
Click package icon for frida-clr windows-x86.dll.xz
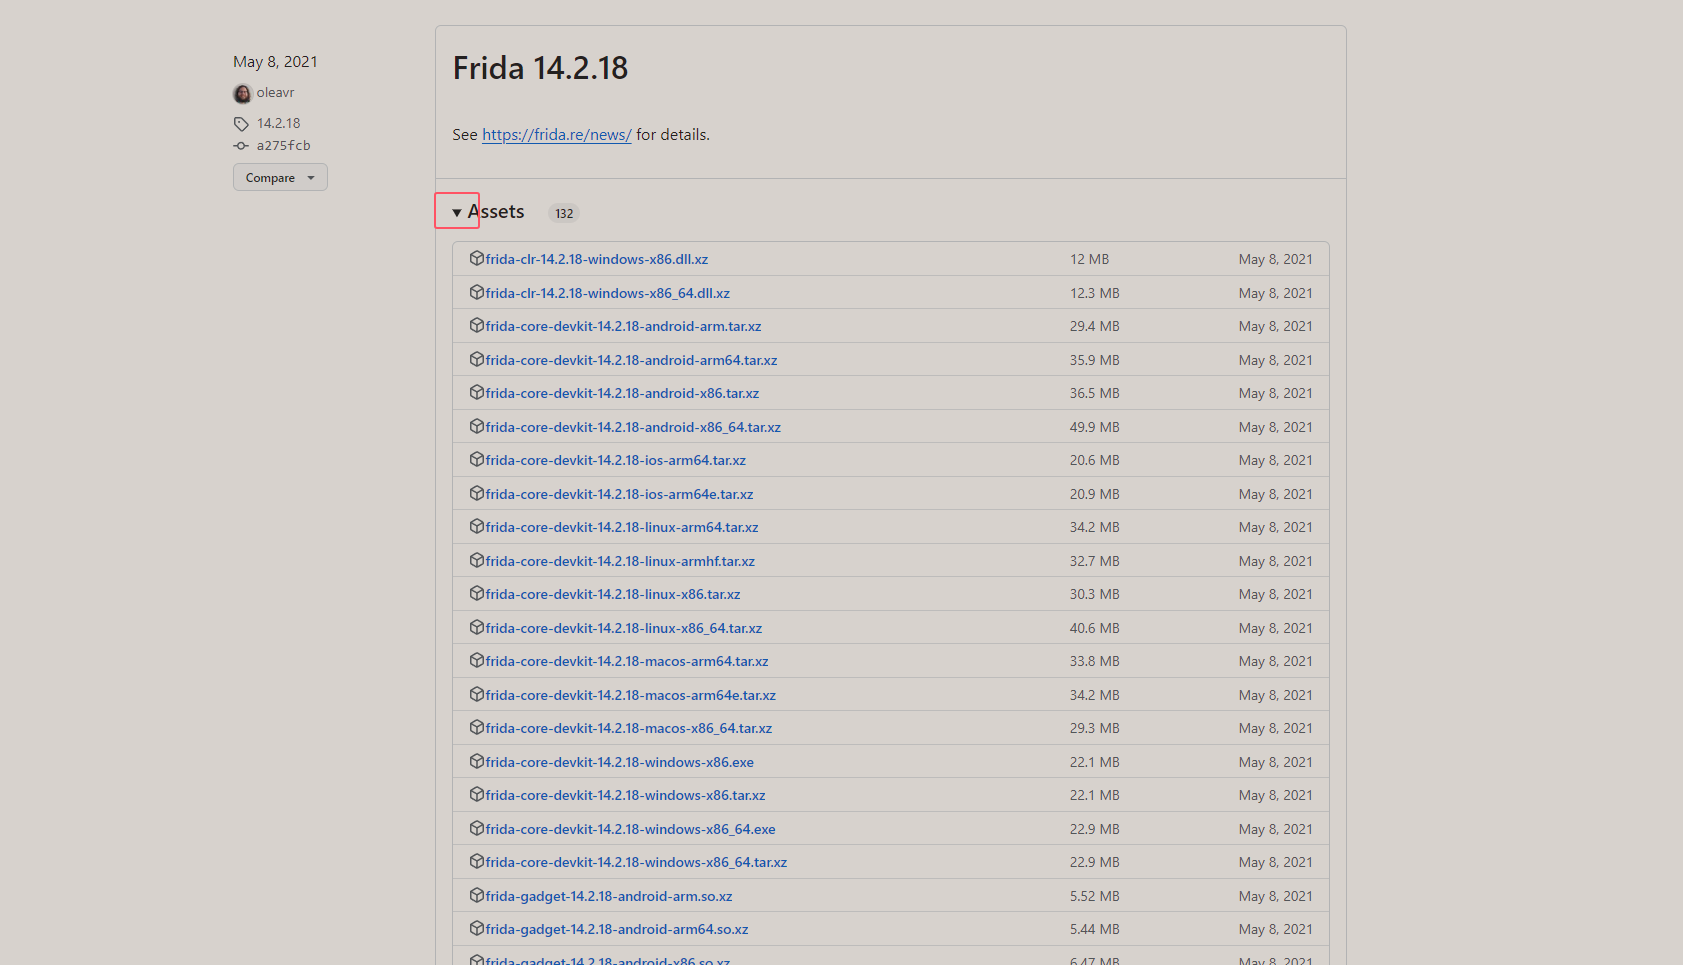click(x=477, y=258)
